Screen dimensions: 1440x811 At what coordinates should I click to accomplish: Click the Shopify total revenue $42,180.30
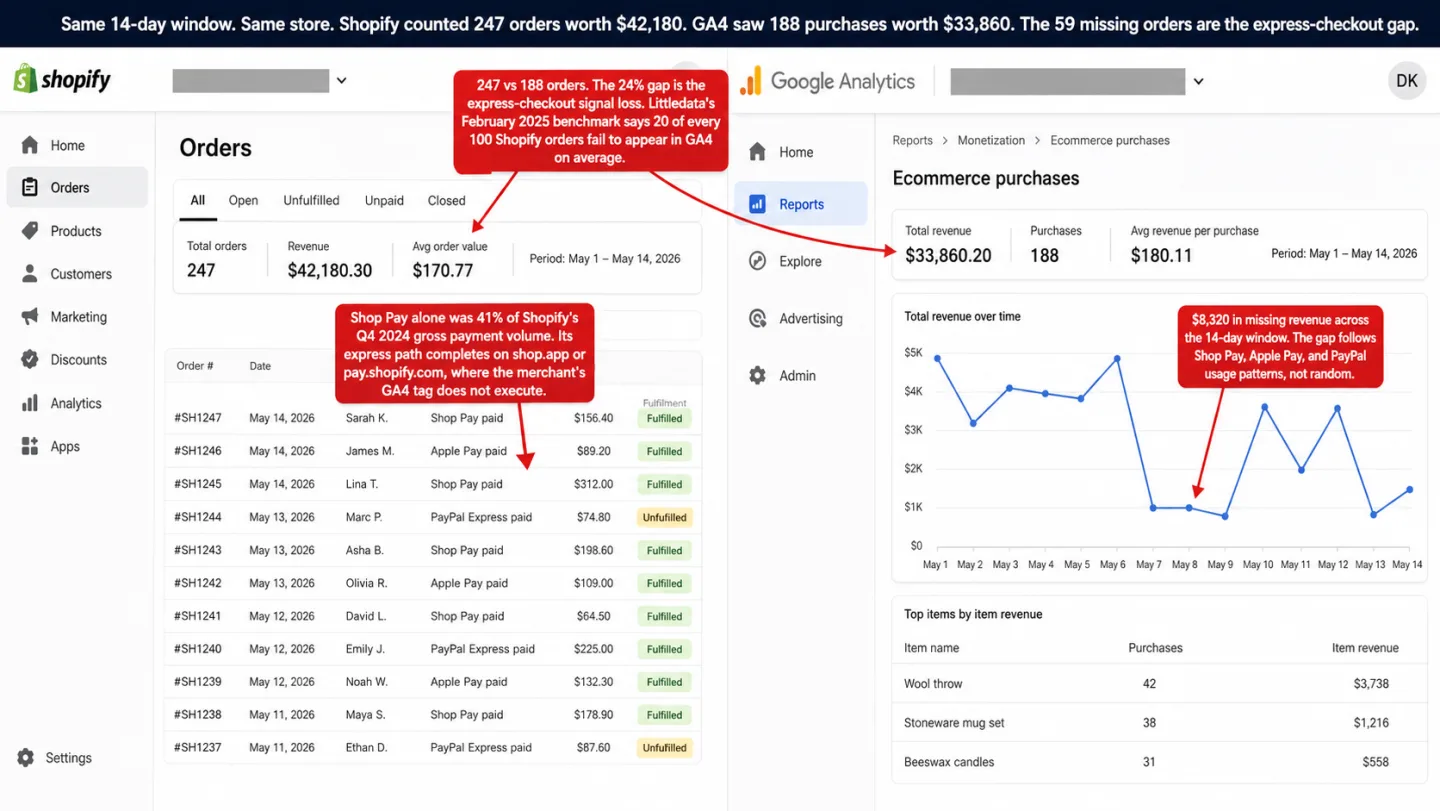330,270
